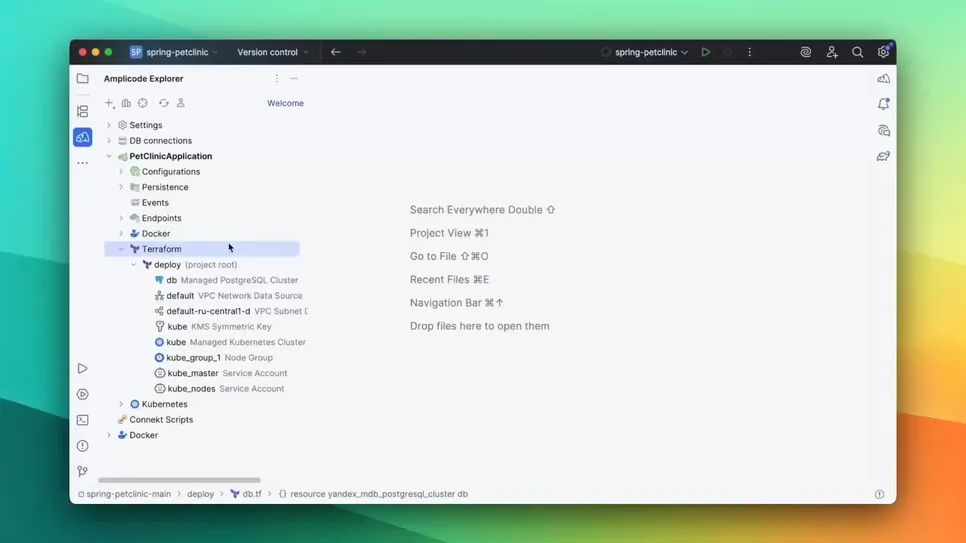Image resolution: width=966 pixels, height=543 pixels.
Task: Open the Notifications bell icon
Action: (883, 104)
